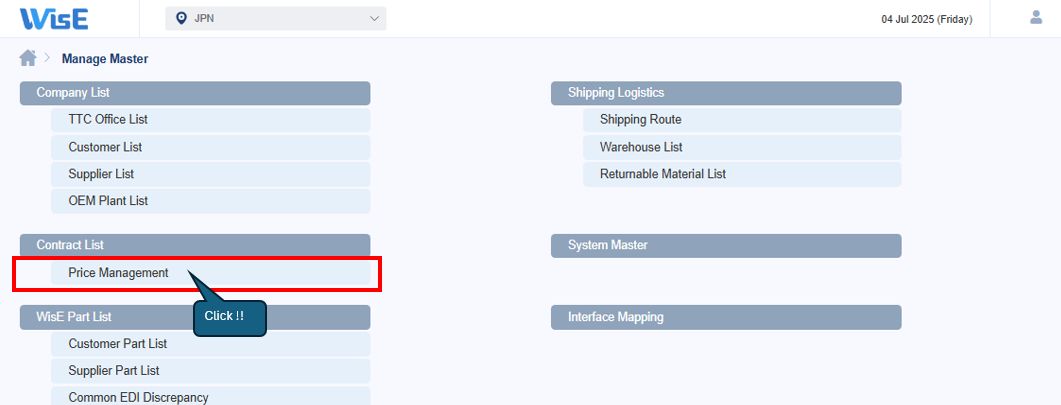Open Customer Part List
The height and width of the screenshot is (405, 1061).
117,344
